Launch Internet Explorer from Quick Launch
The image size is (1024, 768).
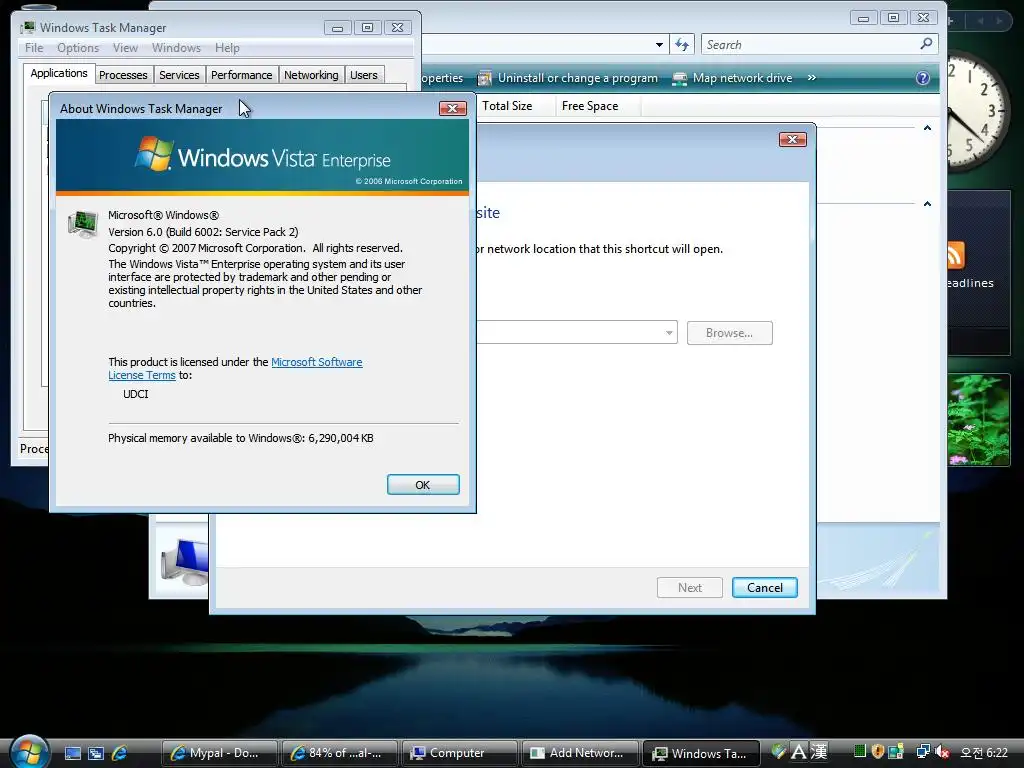point(120,753)
